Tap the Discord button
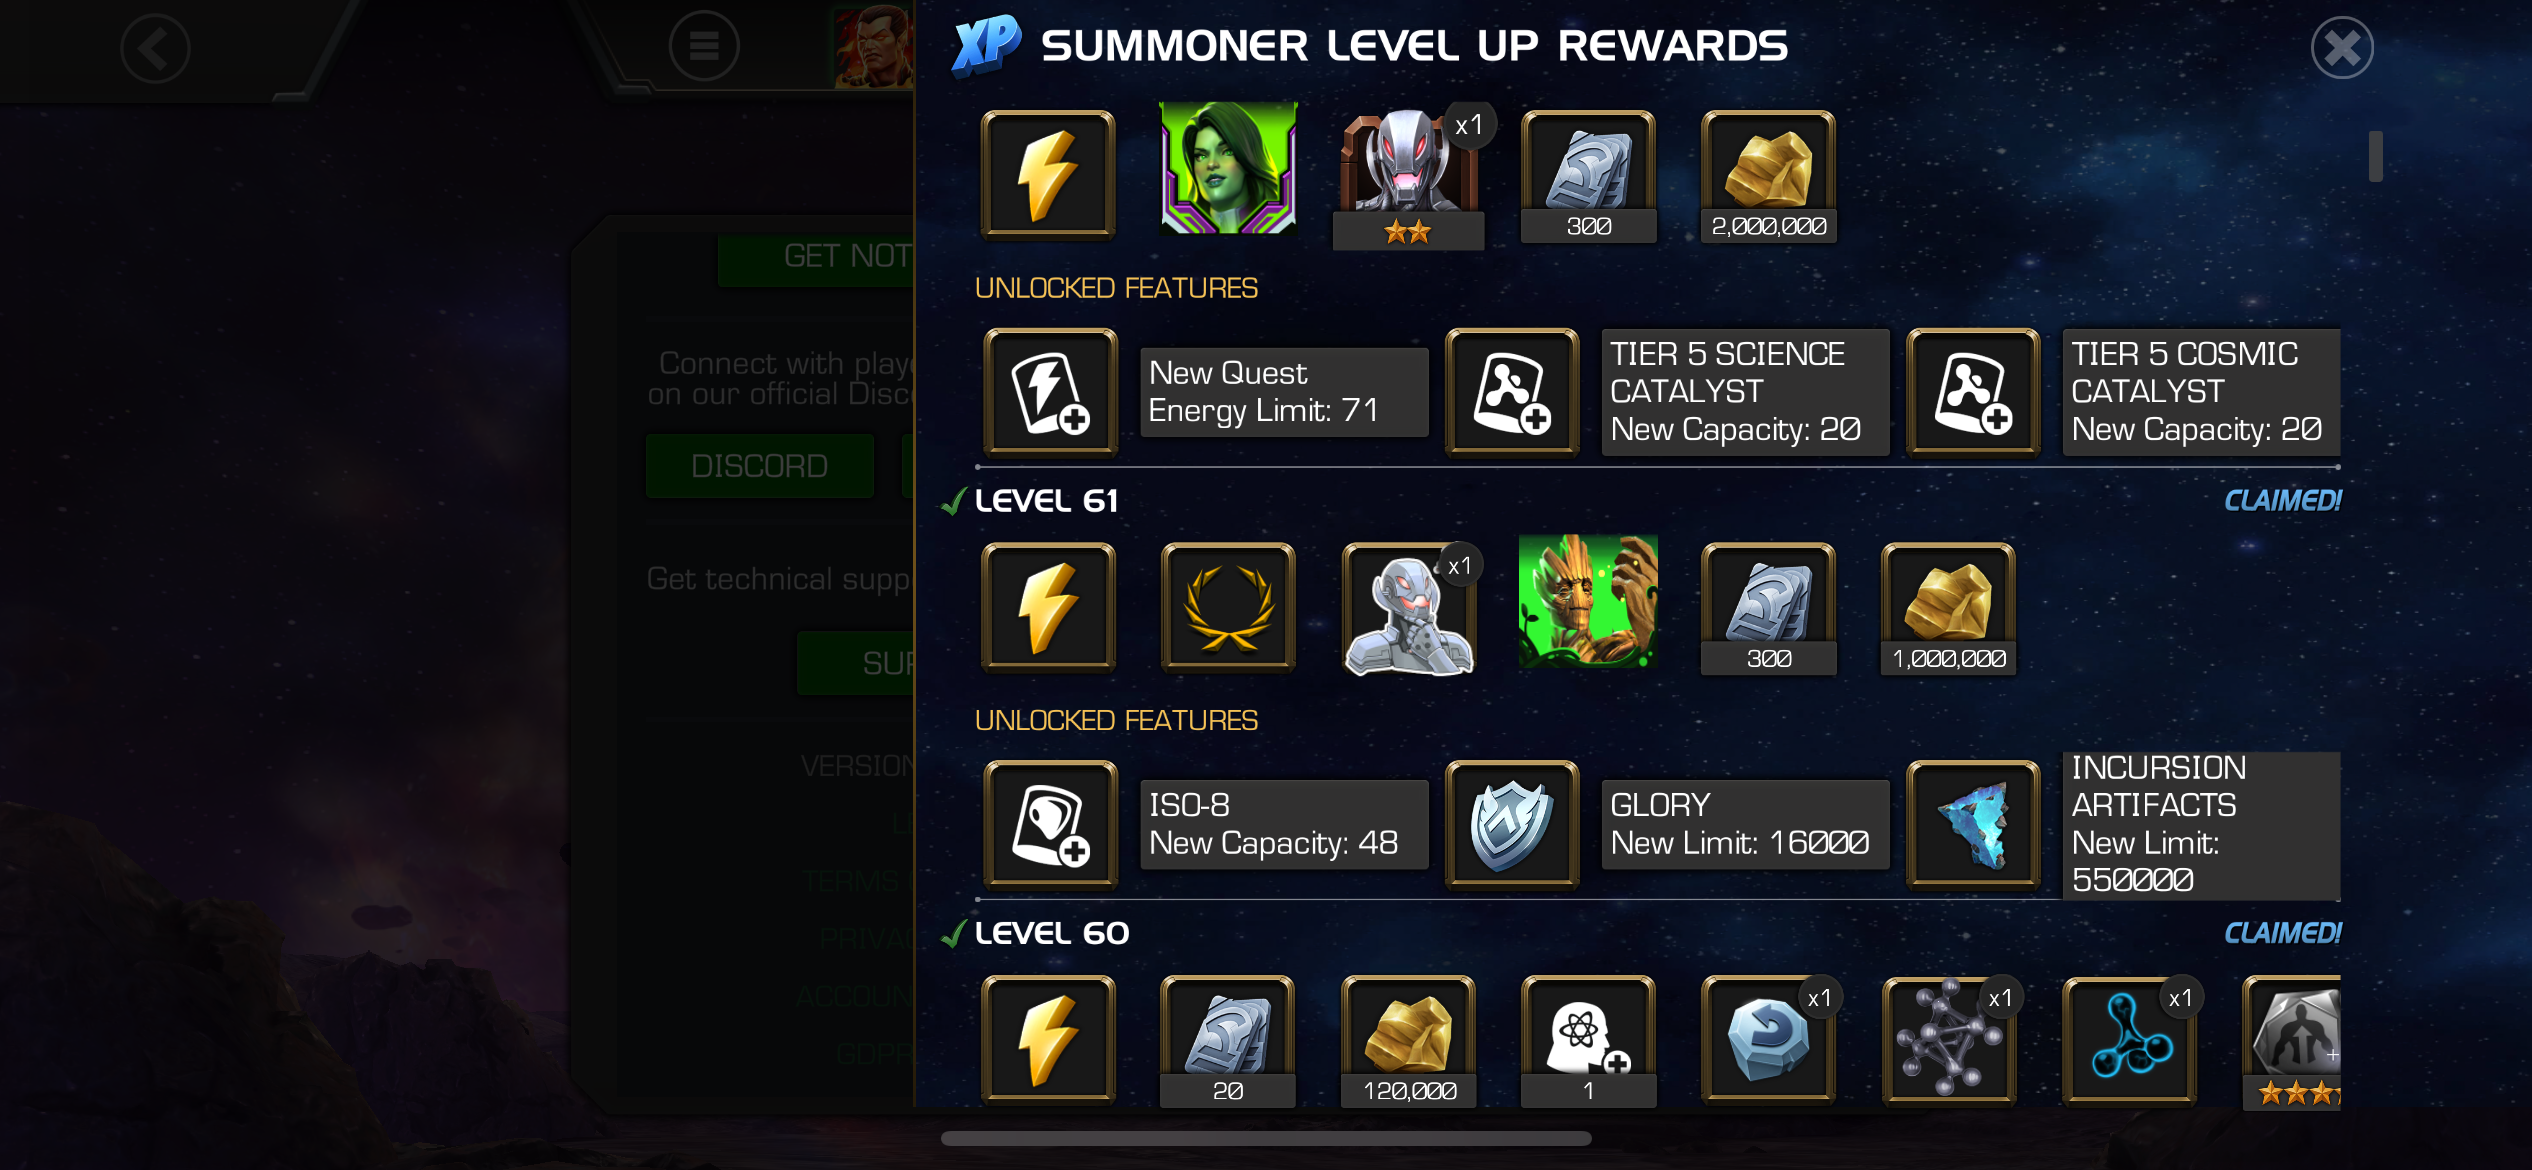2532x1170 pixels. coord(760,466)
